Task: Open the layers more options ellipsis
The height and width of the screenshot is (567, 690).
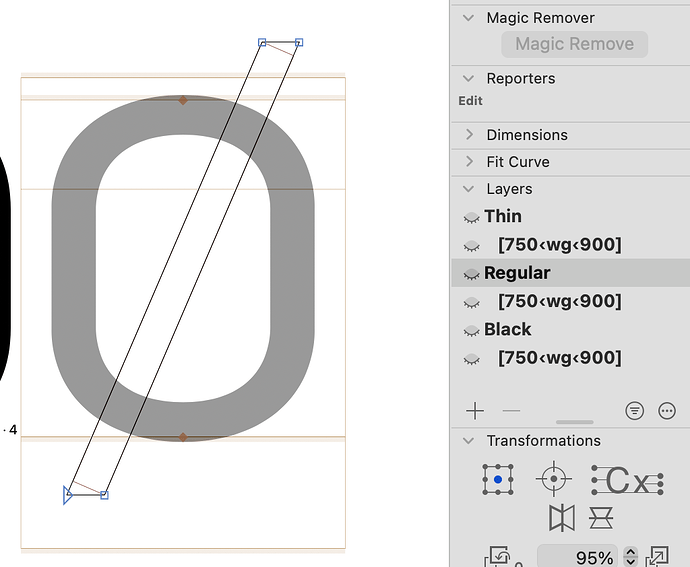Action: tap(667, 411)
